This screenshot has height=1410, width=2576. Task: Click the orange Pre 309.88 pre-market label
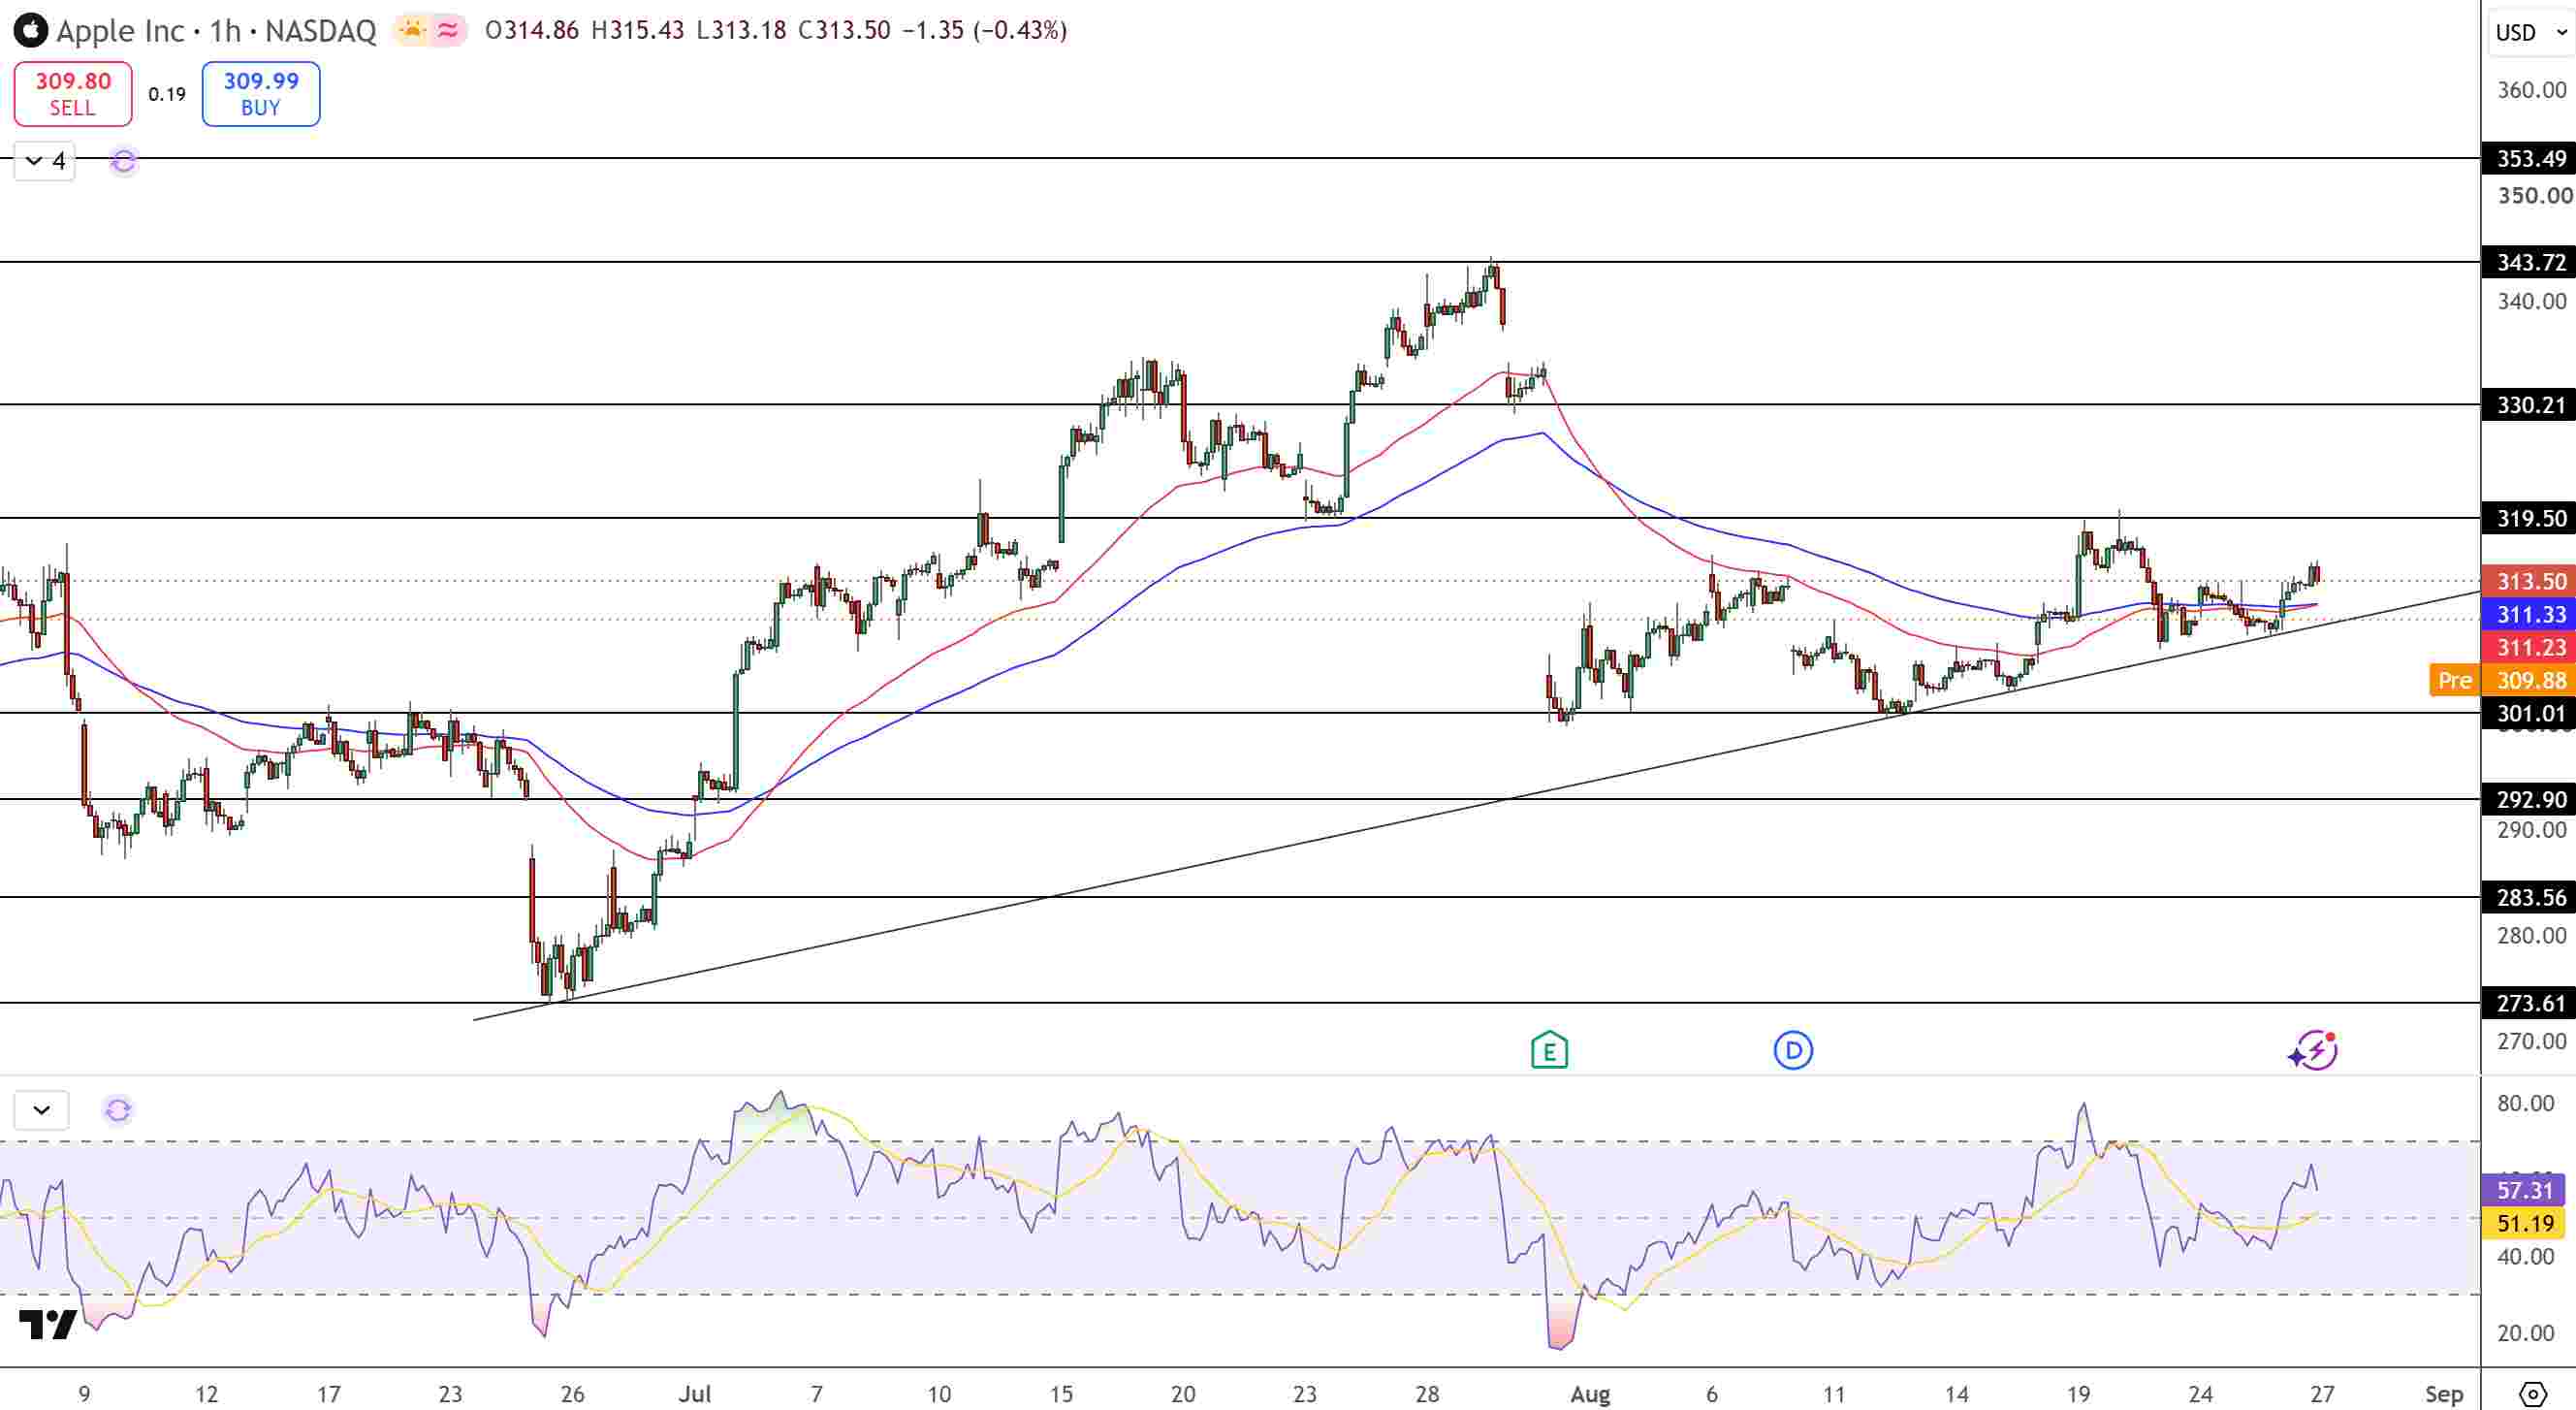click(x=2502, y=680)
